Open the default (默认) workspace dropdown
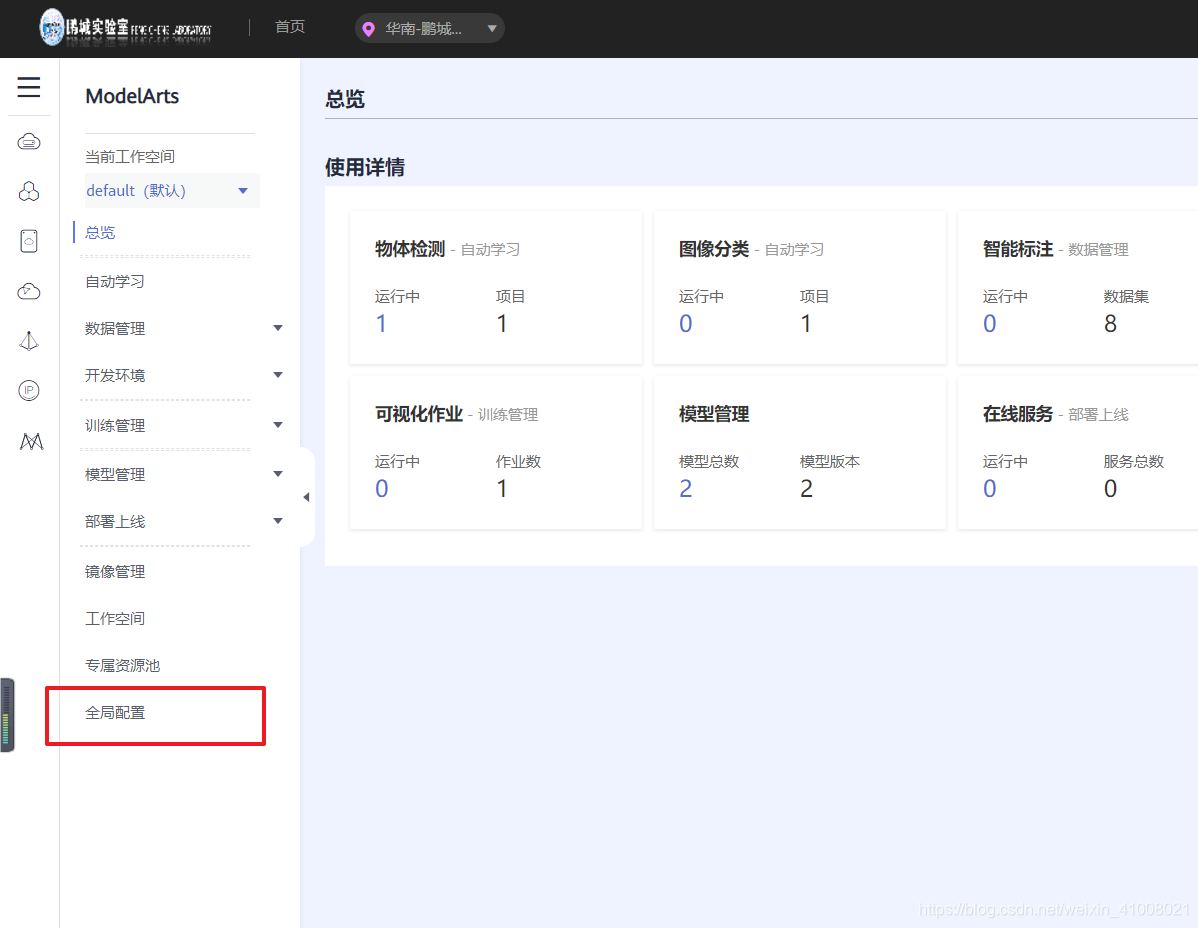 172,191
